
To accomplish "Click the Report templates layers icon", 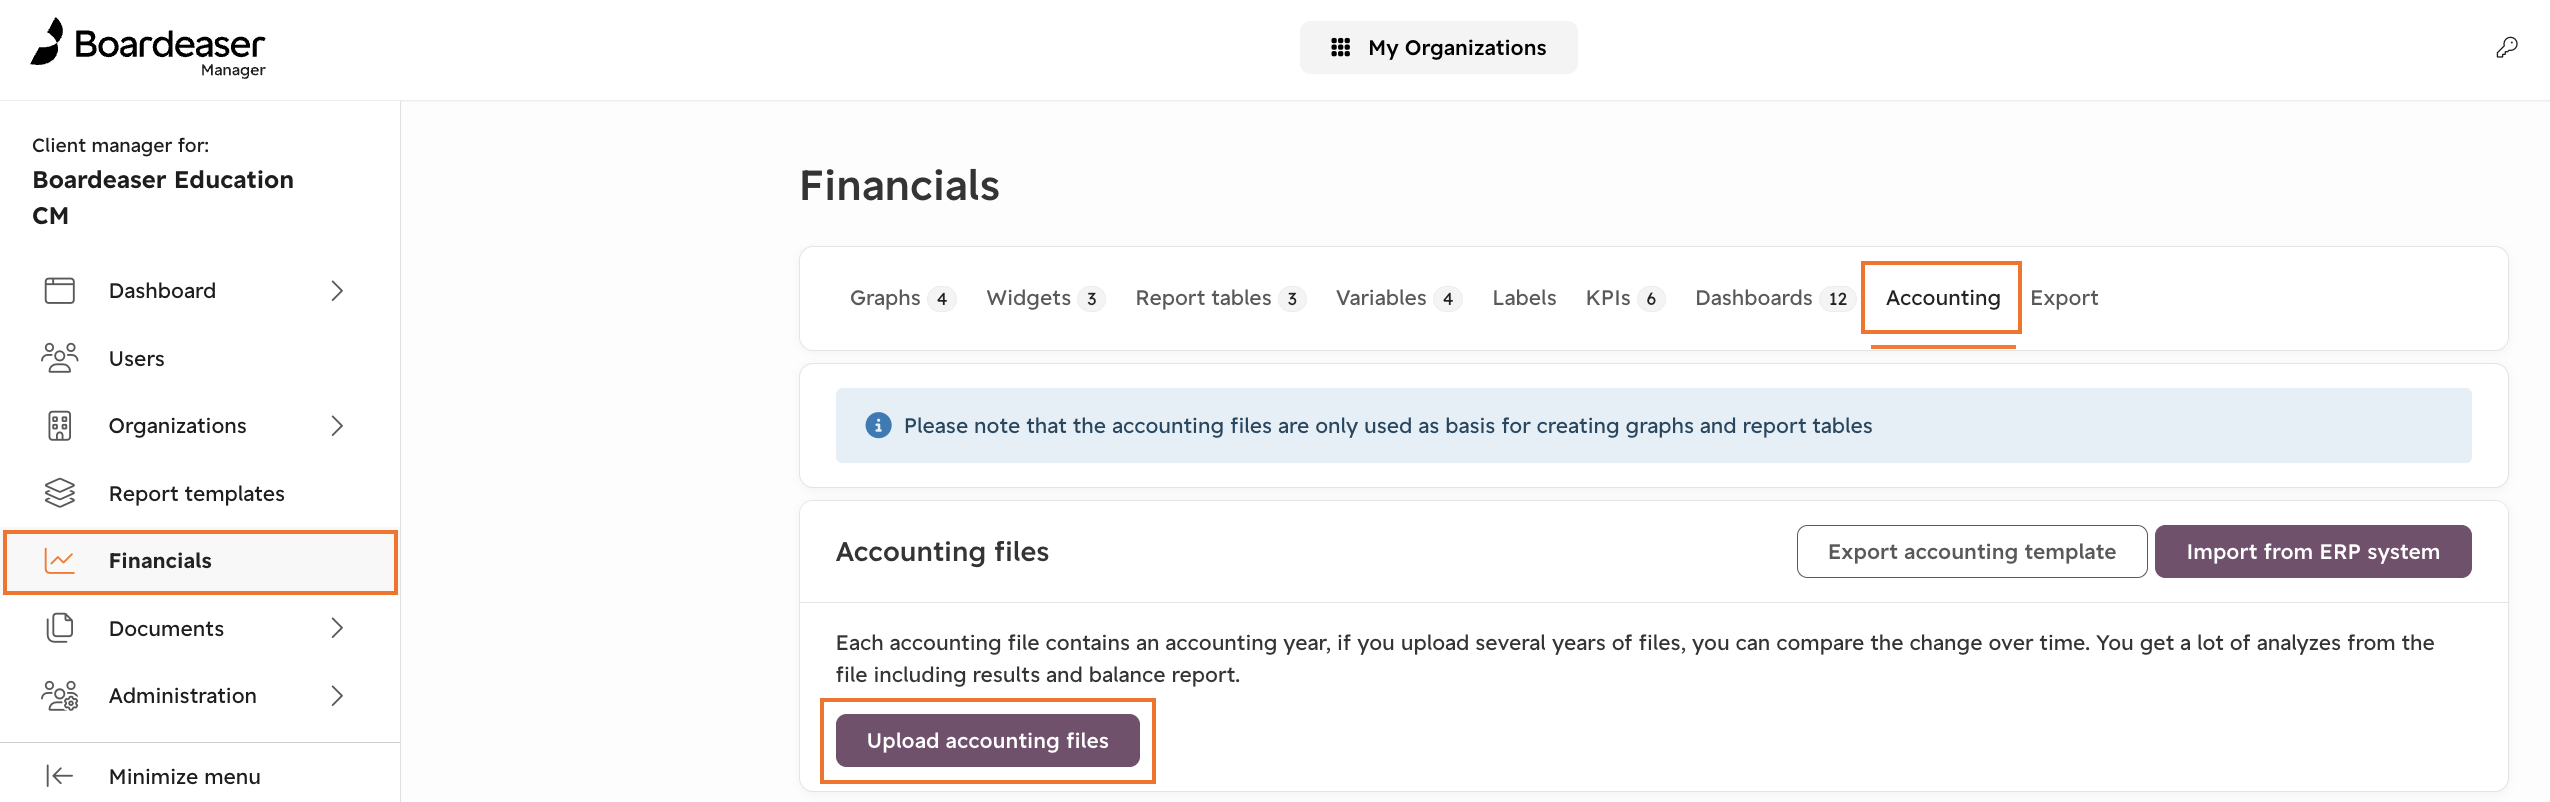I will pyautogui.click(x=60, y=493).
